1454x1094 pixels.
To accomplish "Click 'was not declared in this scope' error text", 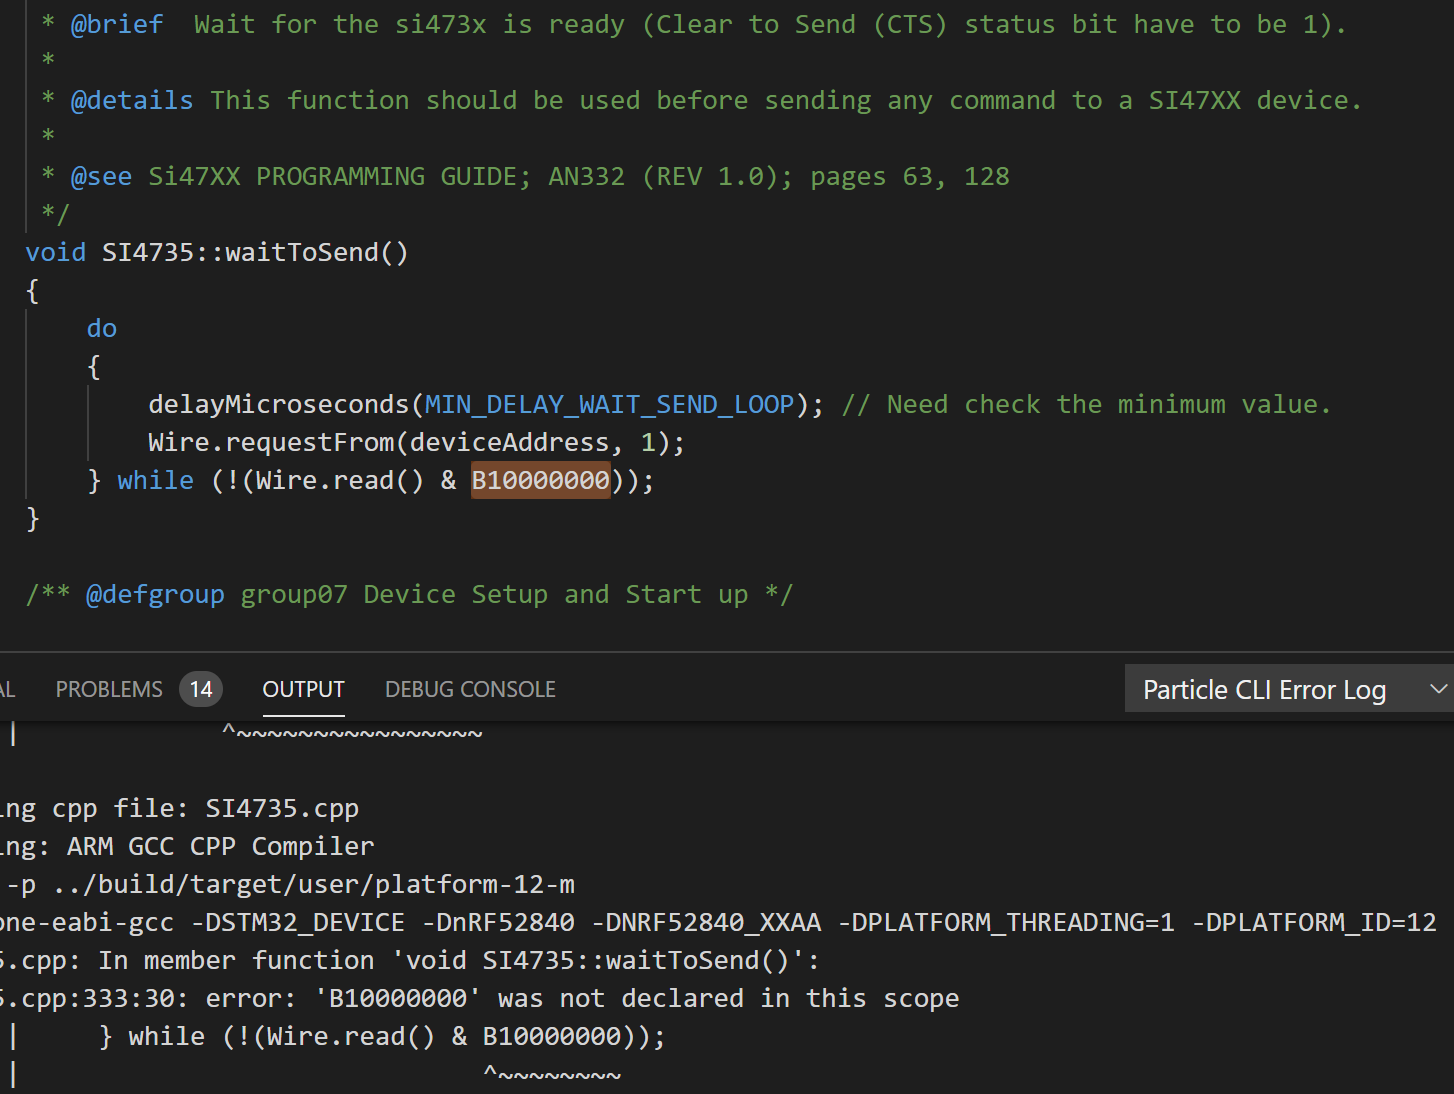I will coord(728,998).
